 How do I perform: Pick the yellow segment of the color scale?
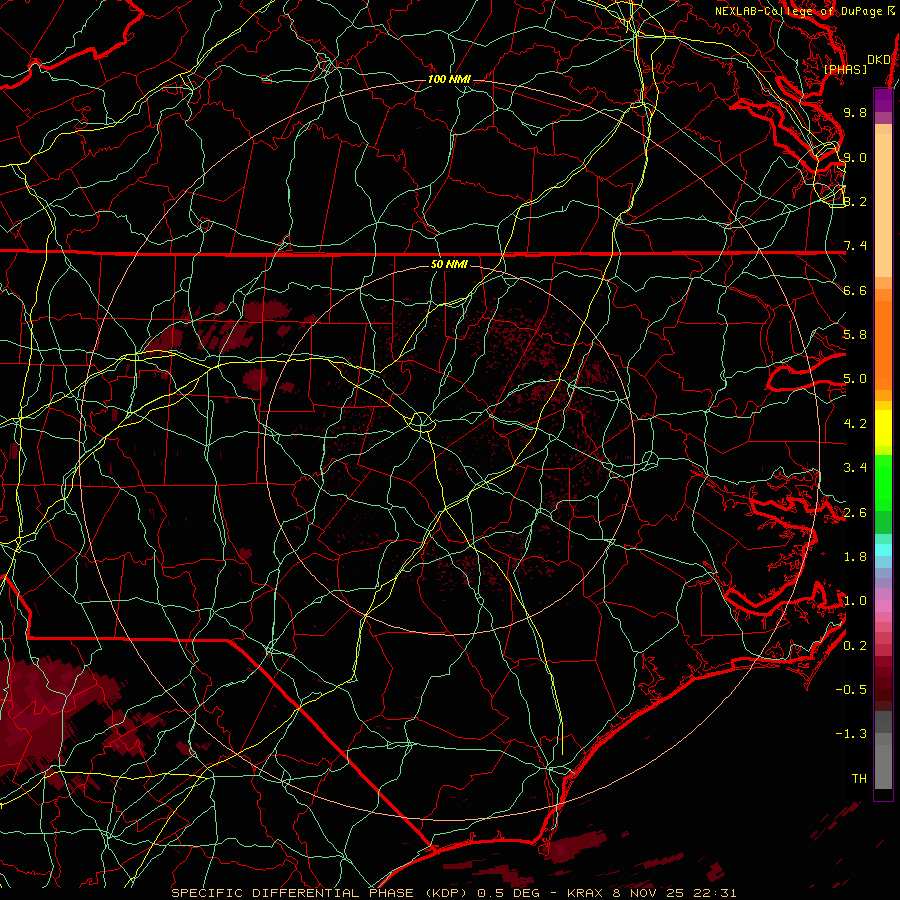click(883, 428)
